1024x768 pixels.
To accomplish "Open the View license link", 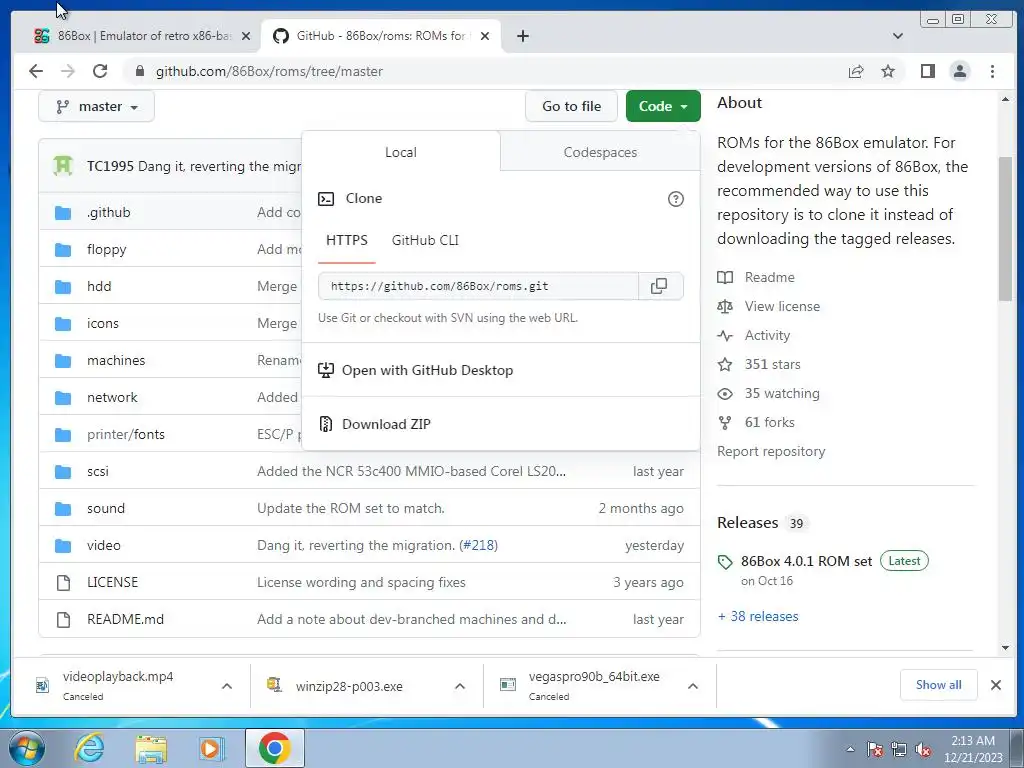I will (769, 306).
